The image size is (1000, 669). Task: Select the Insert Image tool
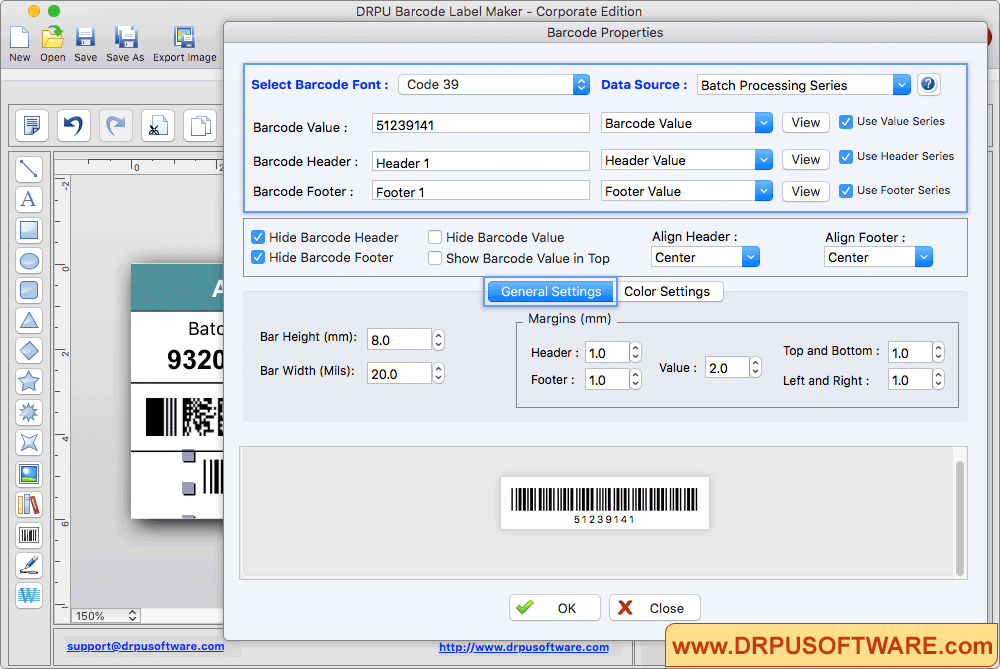[29, 474]
